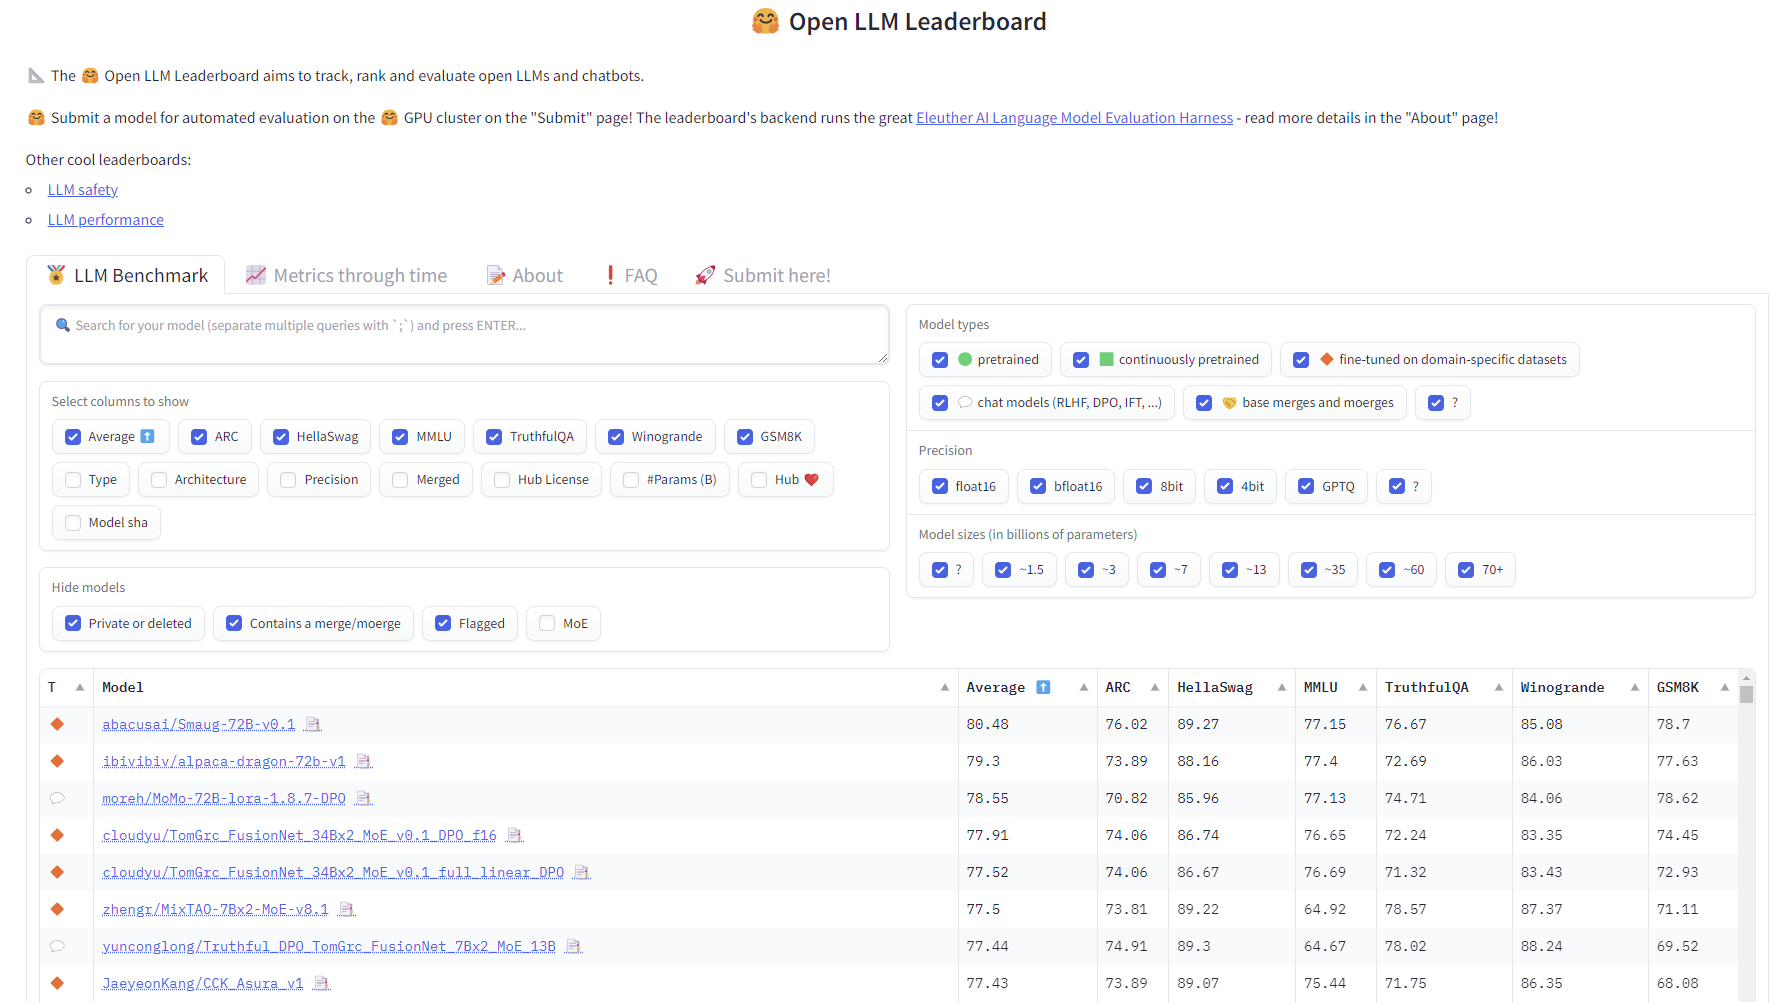Toggle the ~35 model size checkbox
The image size is (1783, 1002).
coord(1309,570)
